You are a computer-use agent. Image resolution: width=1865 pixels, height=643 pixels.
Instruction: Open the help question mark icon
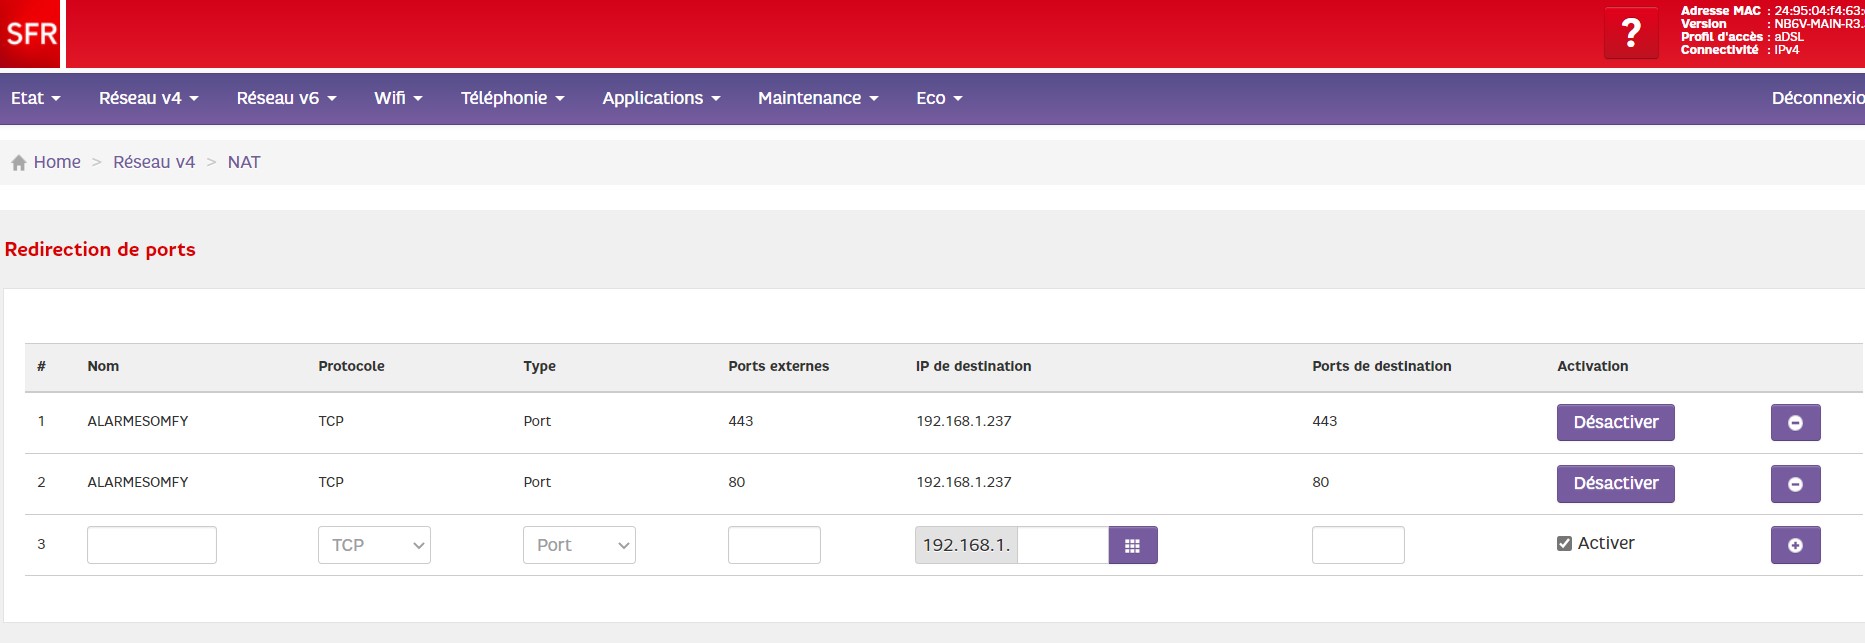[1630, 33]
